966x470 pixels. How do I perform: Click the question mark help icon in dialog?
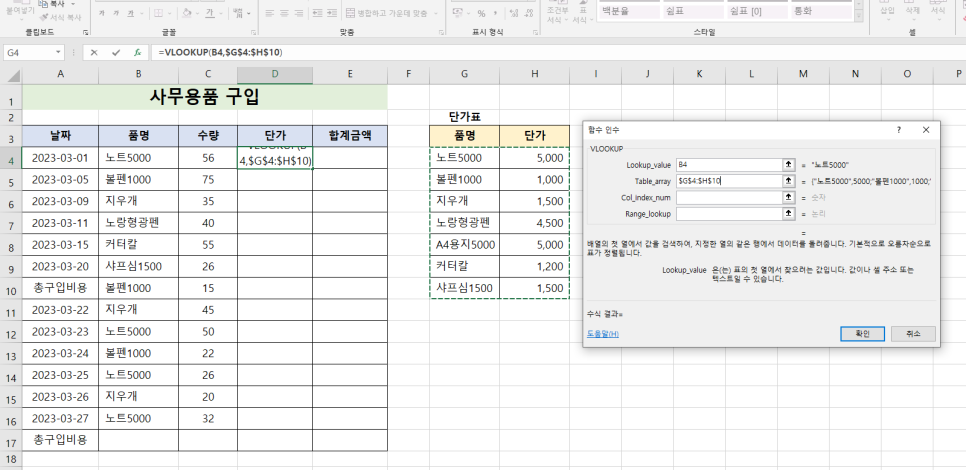pyautogui.click(x=899, y=130)
